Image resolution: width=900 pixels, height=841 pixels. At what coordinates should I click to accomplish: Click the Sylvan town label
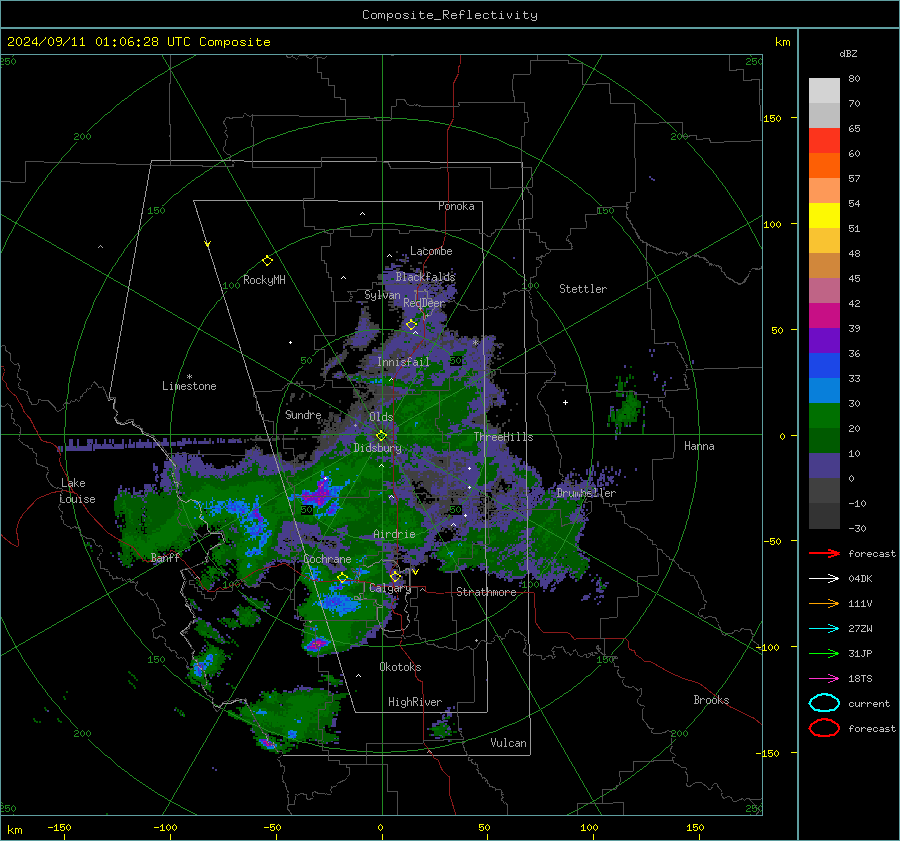coord(382,295)
